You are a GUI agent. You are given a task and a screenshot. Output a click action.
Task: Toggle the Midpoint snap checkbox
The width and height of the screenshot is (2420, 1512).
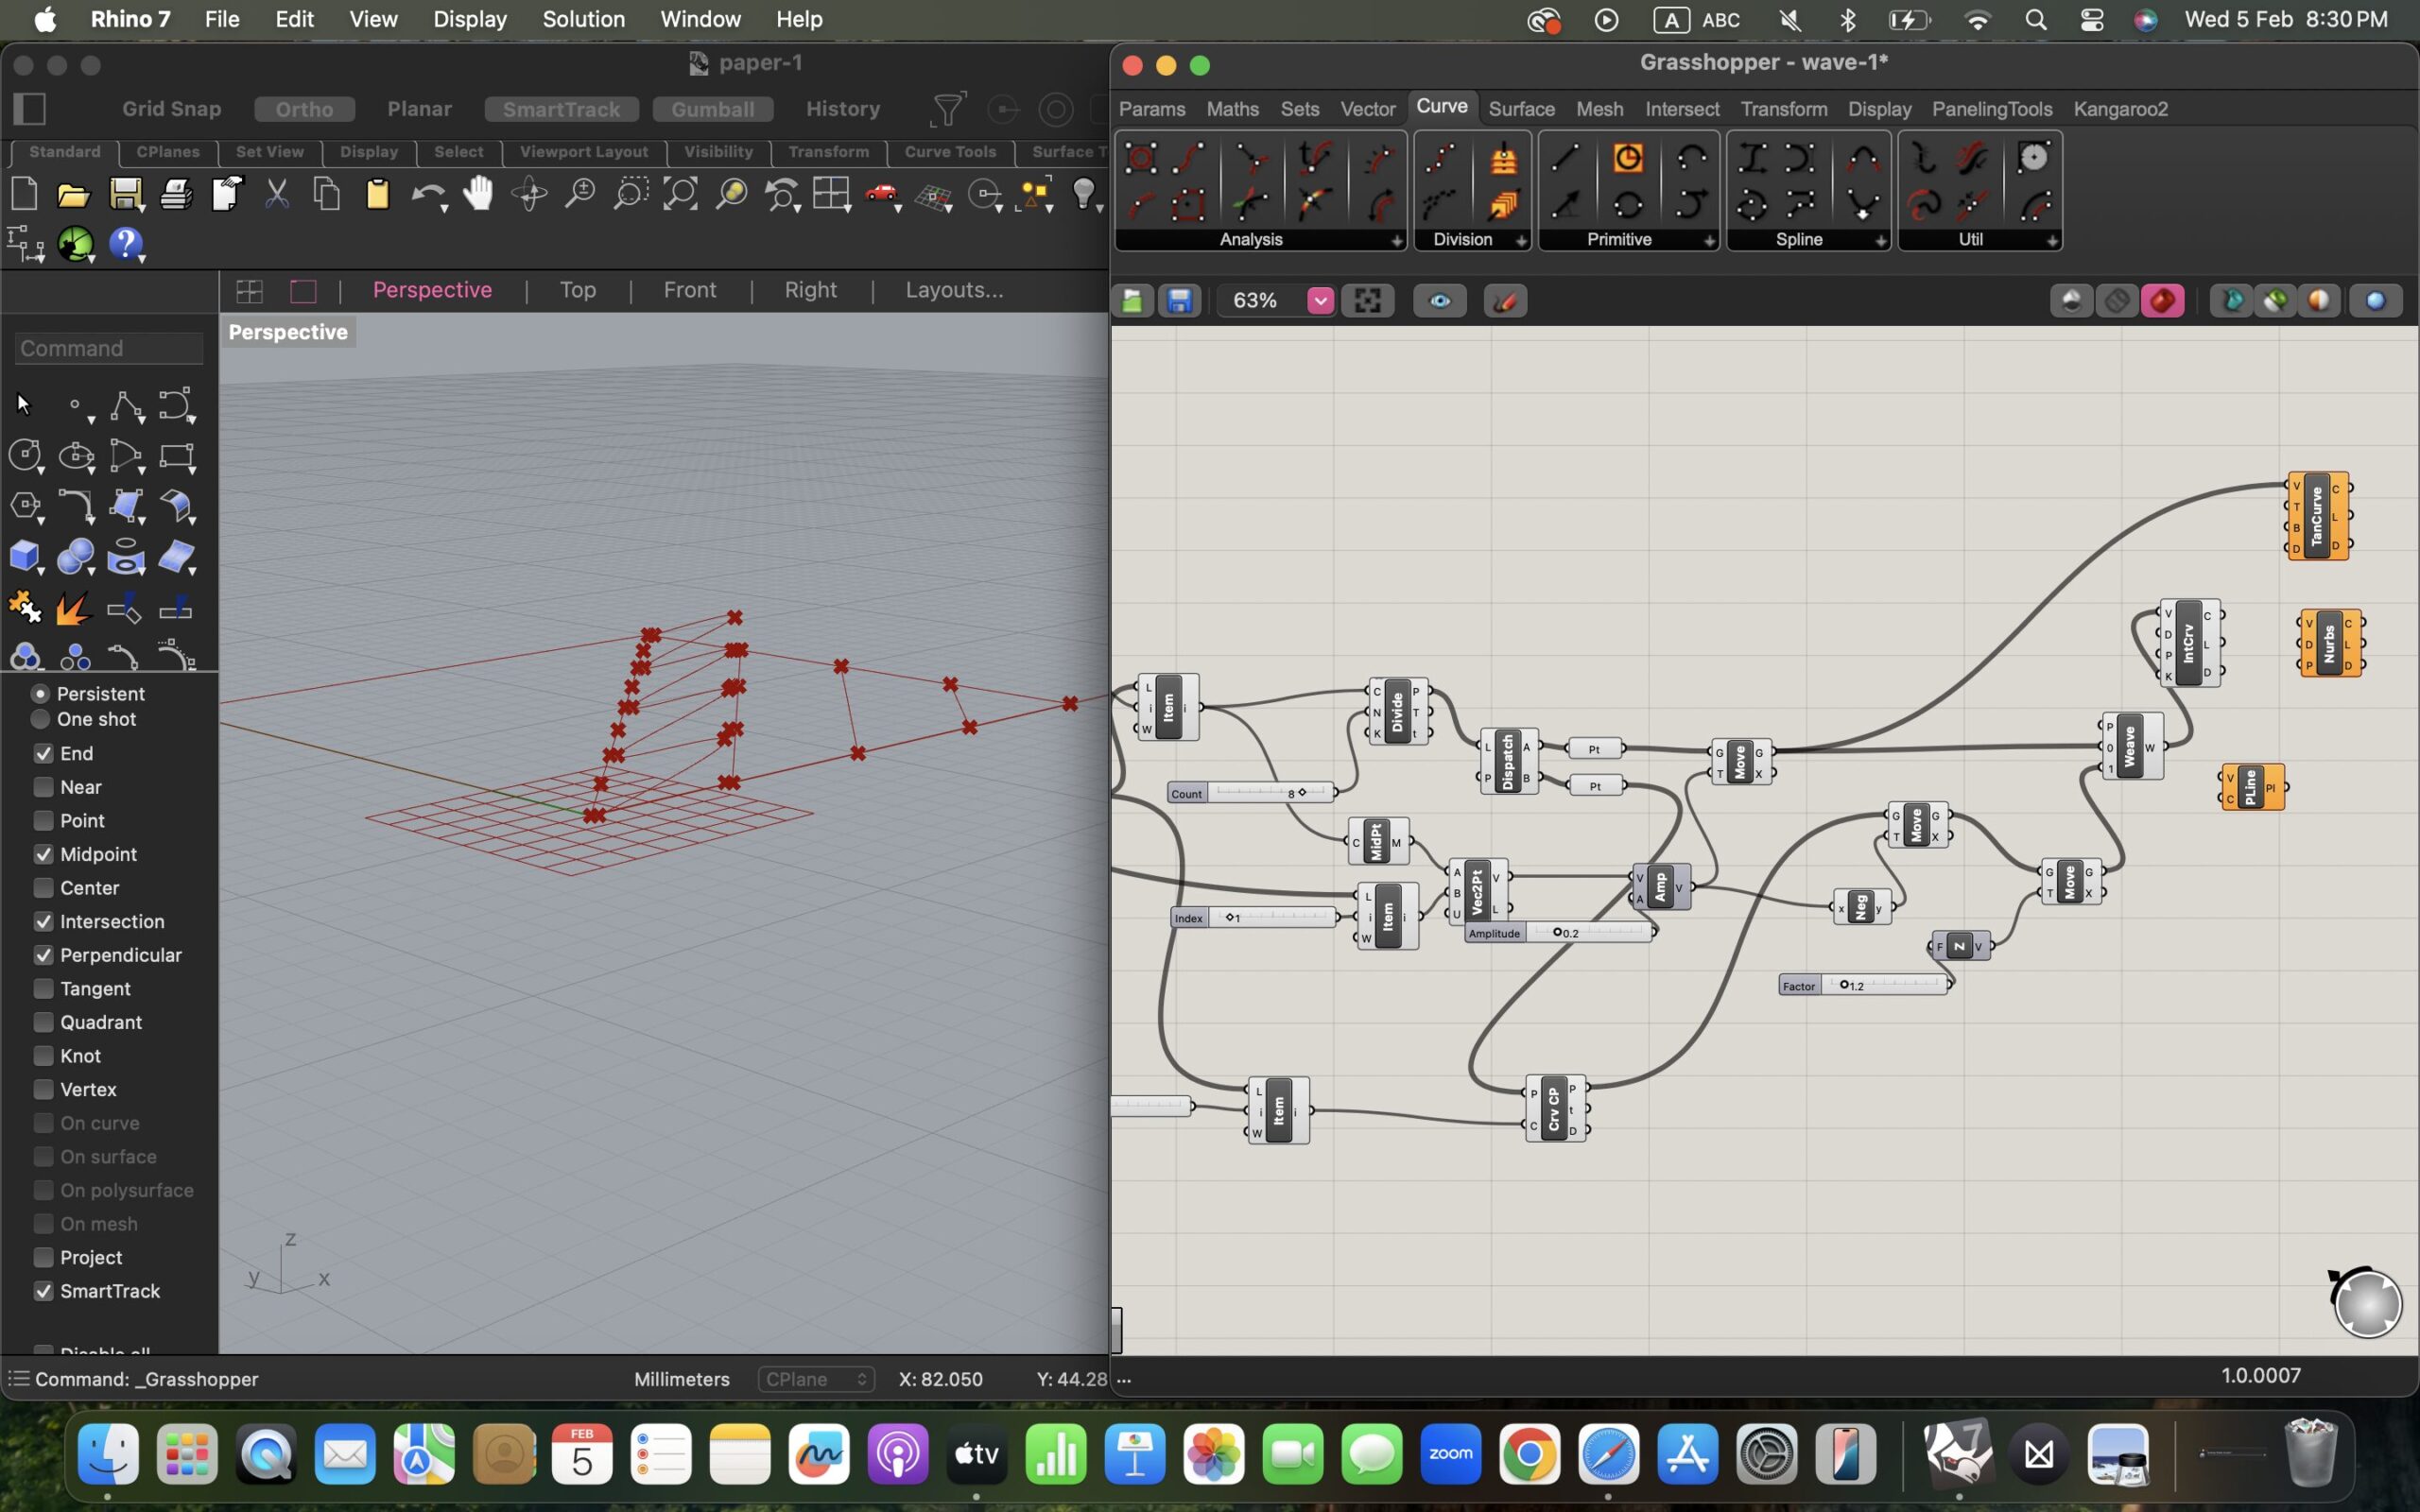[x=43, y=854]
